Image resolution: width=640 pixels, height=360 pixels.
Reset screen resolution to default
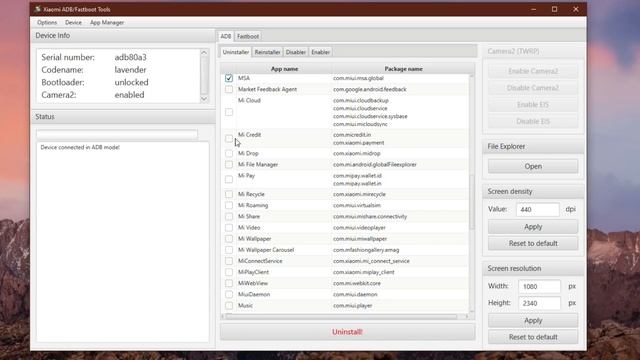[x=533, y=337]
